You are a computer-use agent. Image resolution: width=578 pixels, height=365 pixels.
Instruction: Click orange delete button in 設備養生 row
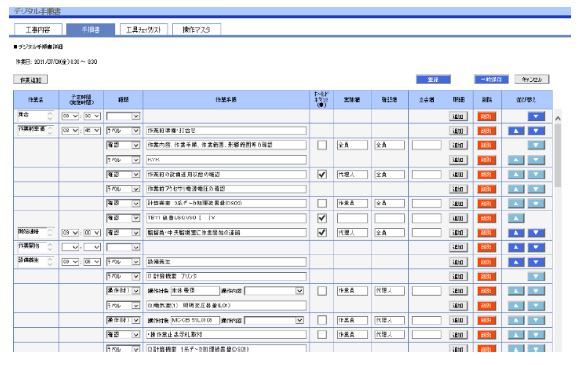(487, 262)
